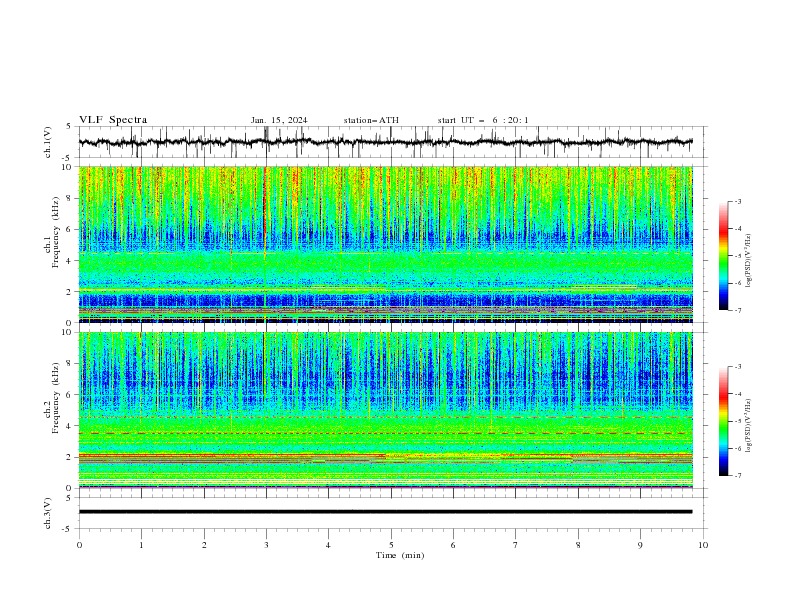The image size is (792, 612).
Task: Pick the ch.1 spectrogram color scale bar
Action: click(x=723, y=256)
